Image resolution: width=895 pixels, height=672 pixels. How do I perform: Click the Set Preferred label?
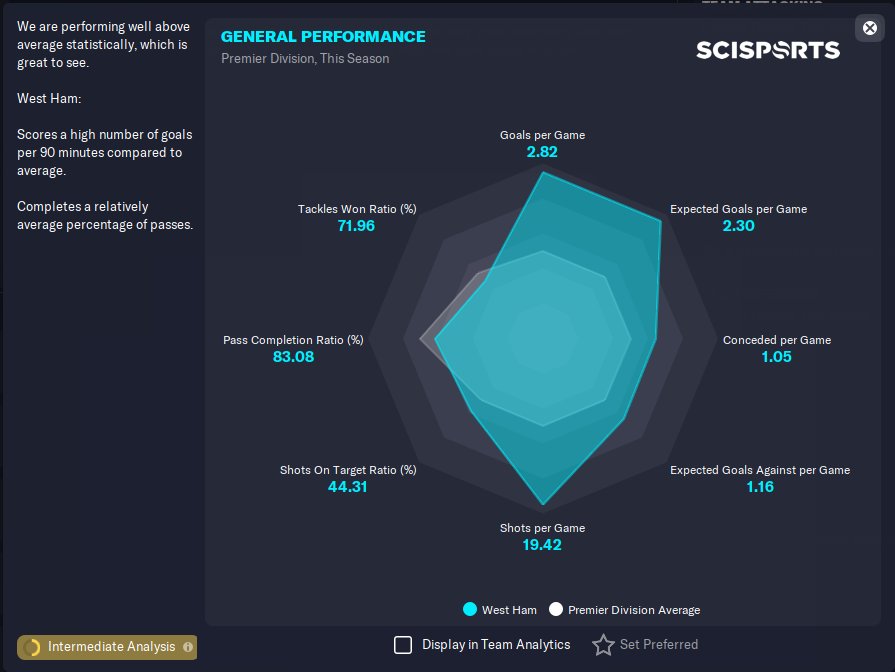pos(659,645)
